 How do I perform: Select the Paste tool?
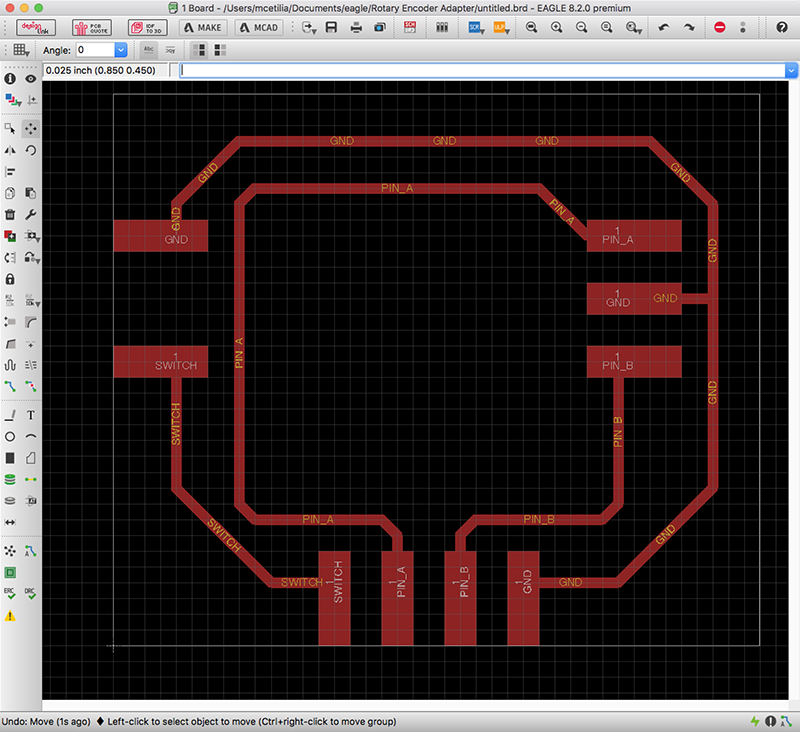31,193
